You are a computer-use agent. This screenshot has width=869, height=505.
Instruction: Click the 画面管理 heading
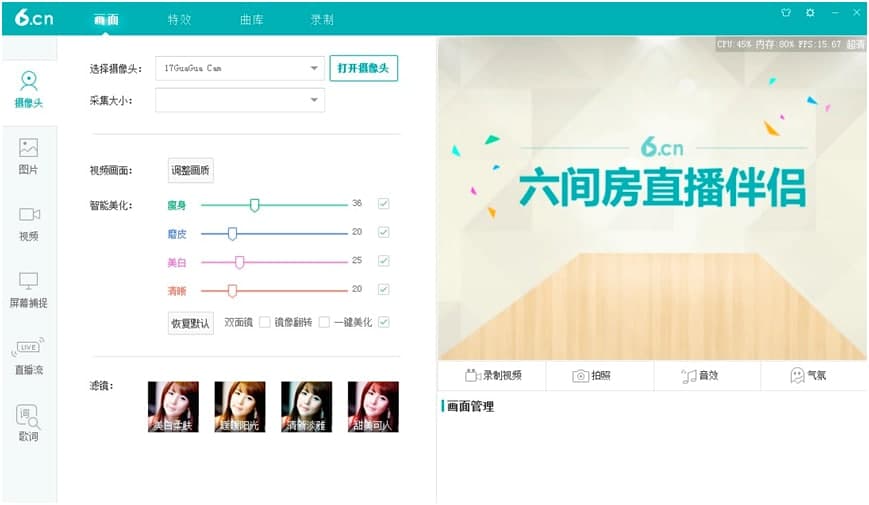coord(470,406)
